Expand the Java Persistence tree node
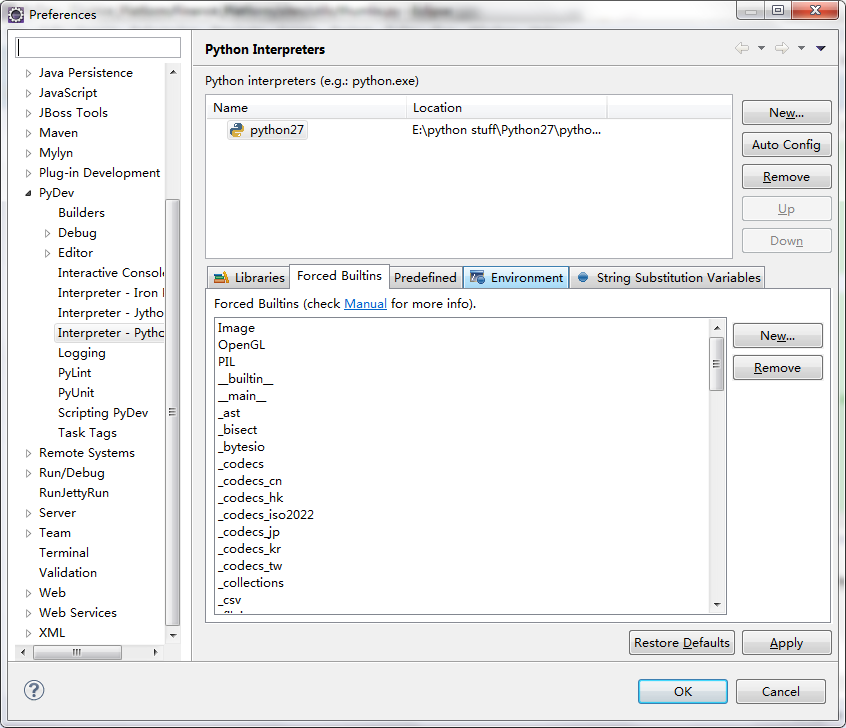This screenshot has height=728, width=846. pos(29,73)
